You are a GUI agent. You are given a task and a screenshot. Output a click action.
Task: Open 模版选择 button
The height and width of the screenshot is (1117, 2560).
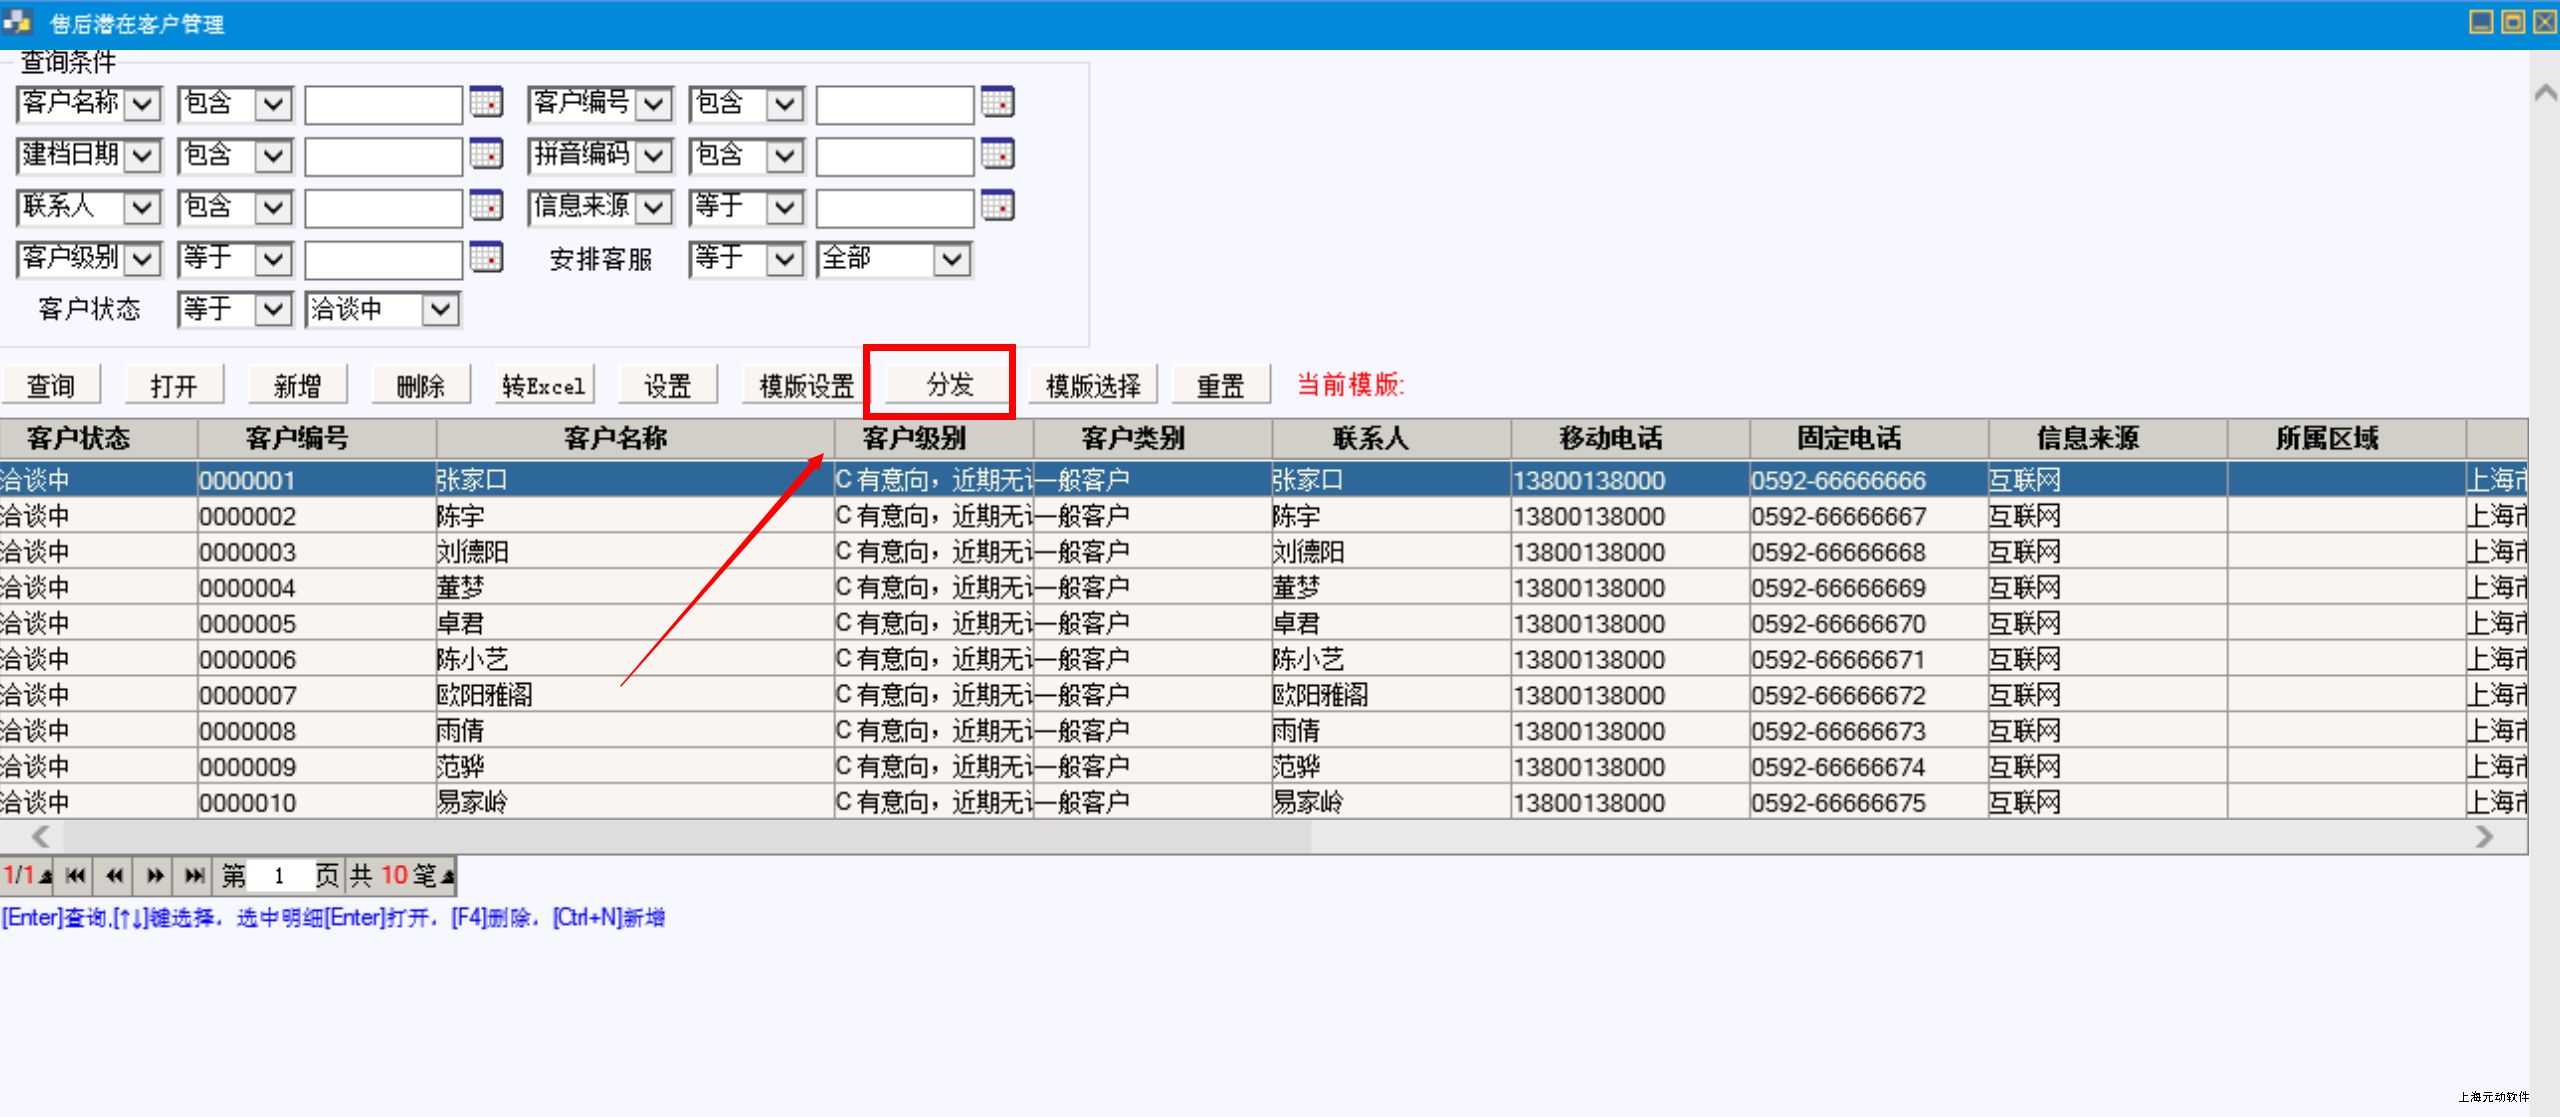[1092, 385]
